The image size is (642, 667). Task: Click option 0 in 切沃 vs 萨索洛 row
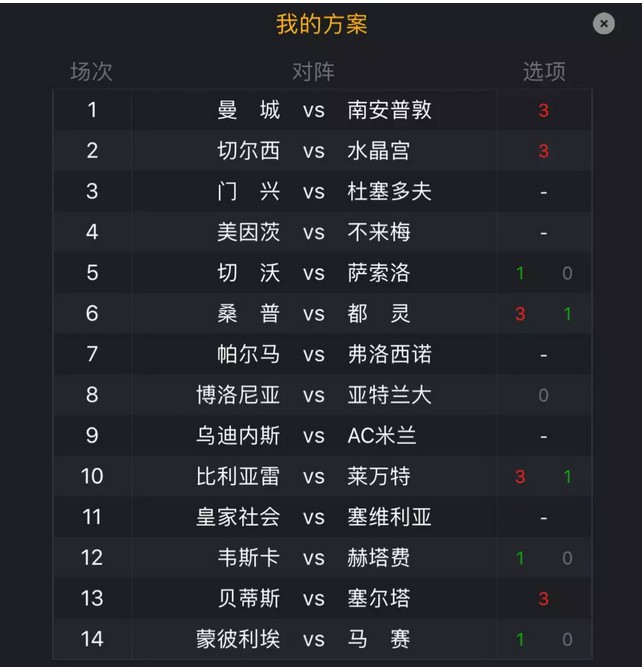click(x=567, y=273)
